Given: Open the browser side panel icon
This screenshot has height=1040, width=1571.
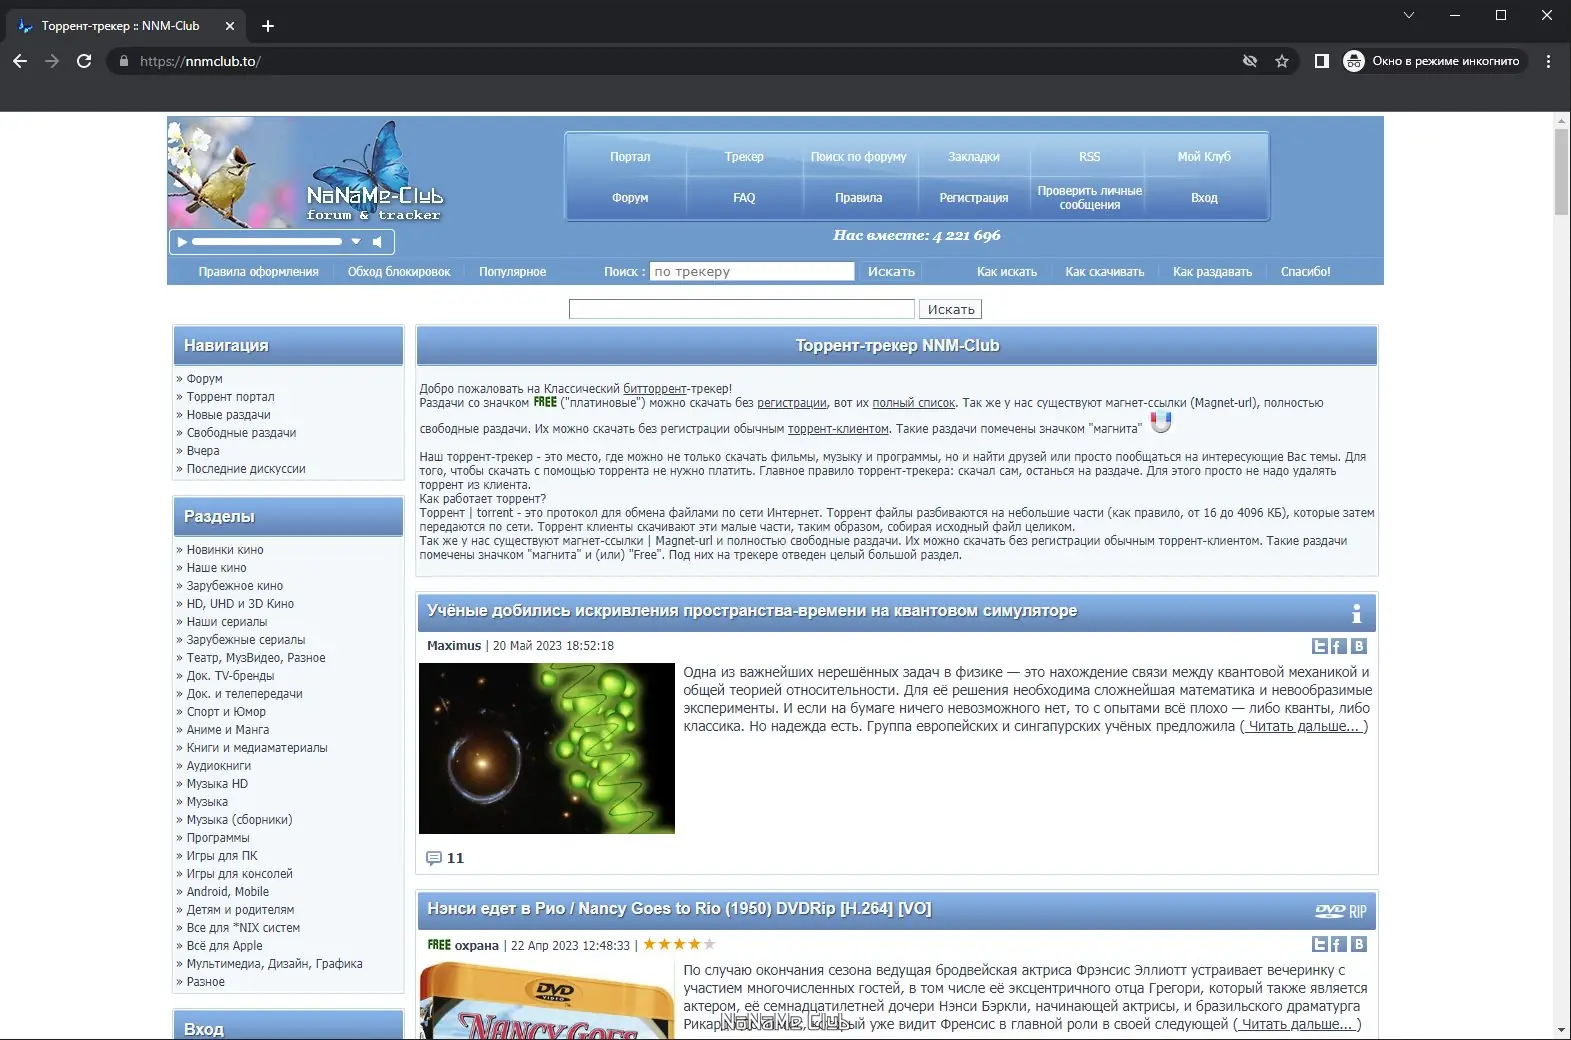Looking at the screenshot, I should coord(1322,61).
